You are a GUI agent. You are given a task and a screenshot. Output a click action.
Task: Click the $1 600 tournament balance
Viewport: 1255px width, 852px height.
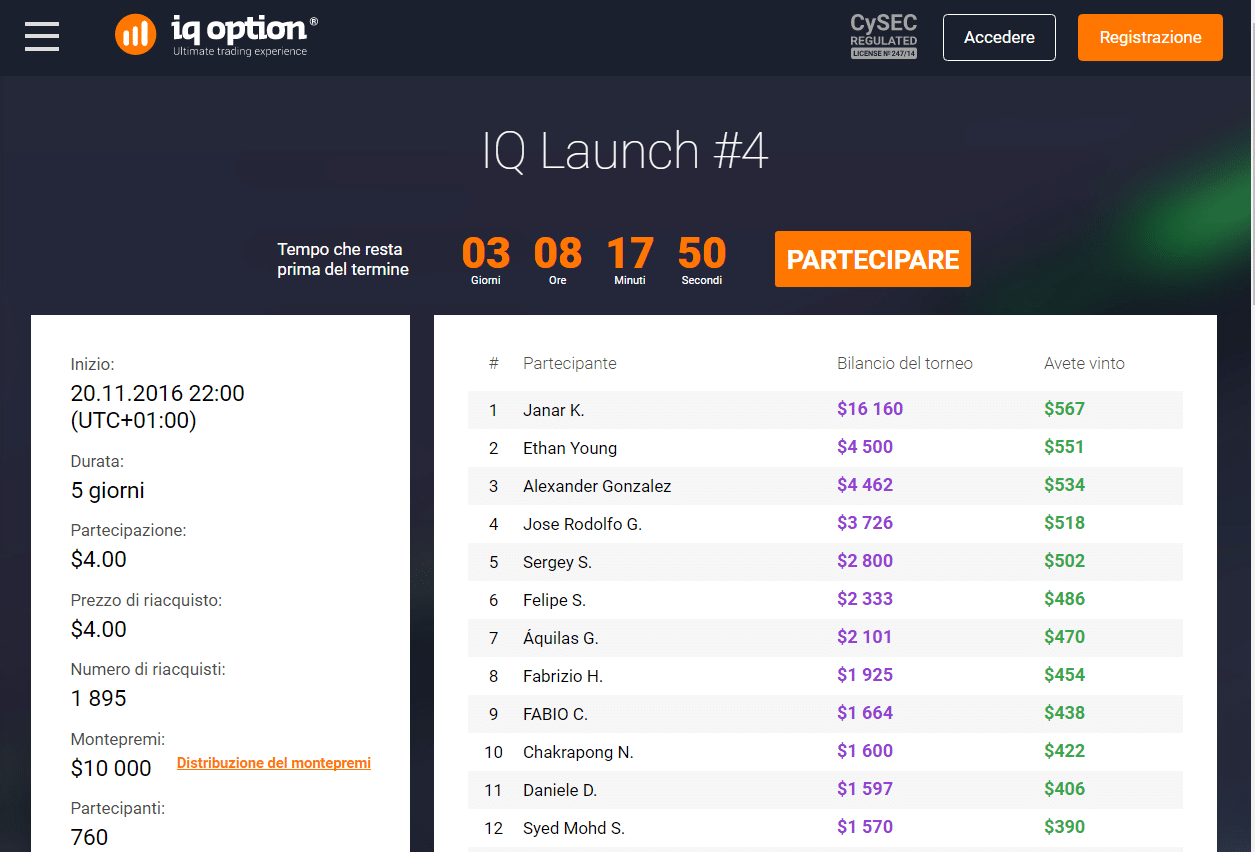[x=865, y=751]
